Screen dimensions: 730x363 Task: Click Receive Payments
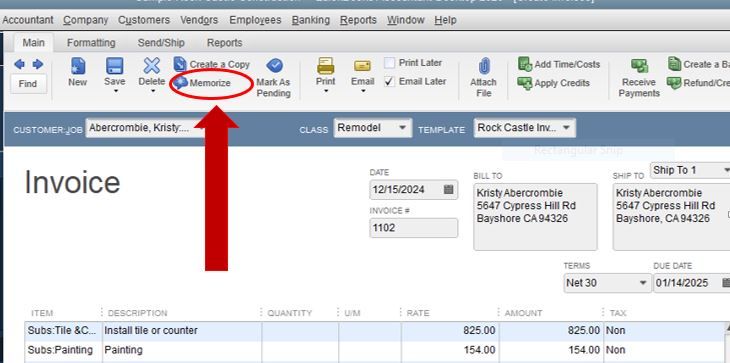639,78
